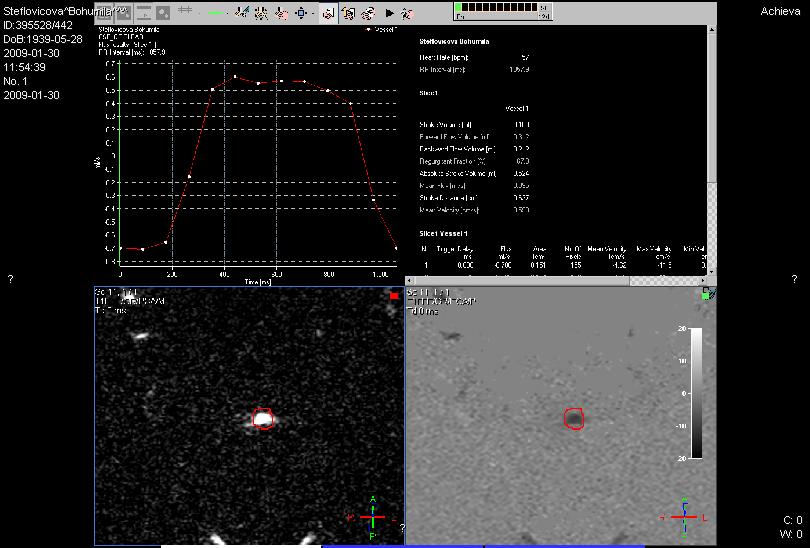Click the grid (#) toolbar icon

click(x=184, y=11)
